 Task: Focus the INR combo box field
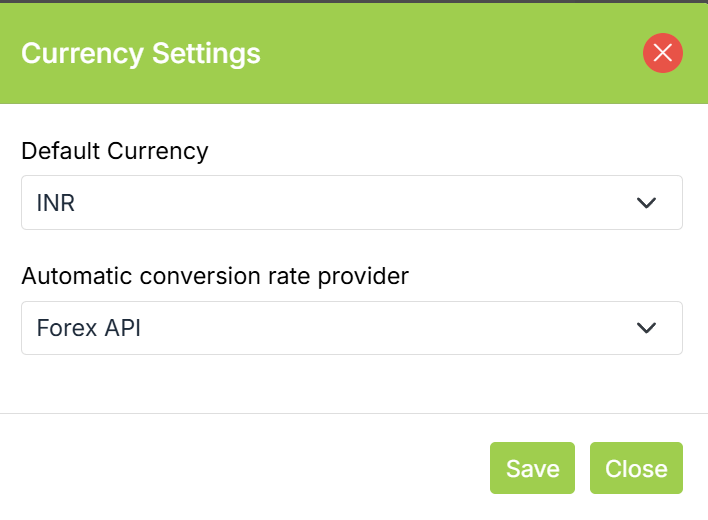click(x=351, y=203)
